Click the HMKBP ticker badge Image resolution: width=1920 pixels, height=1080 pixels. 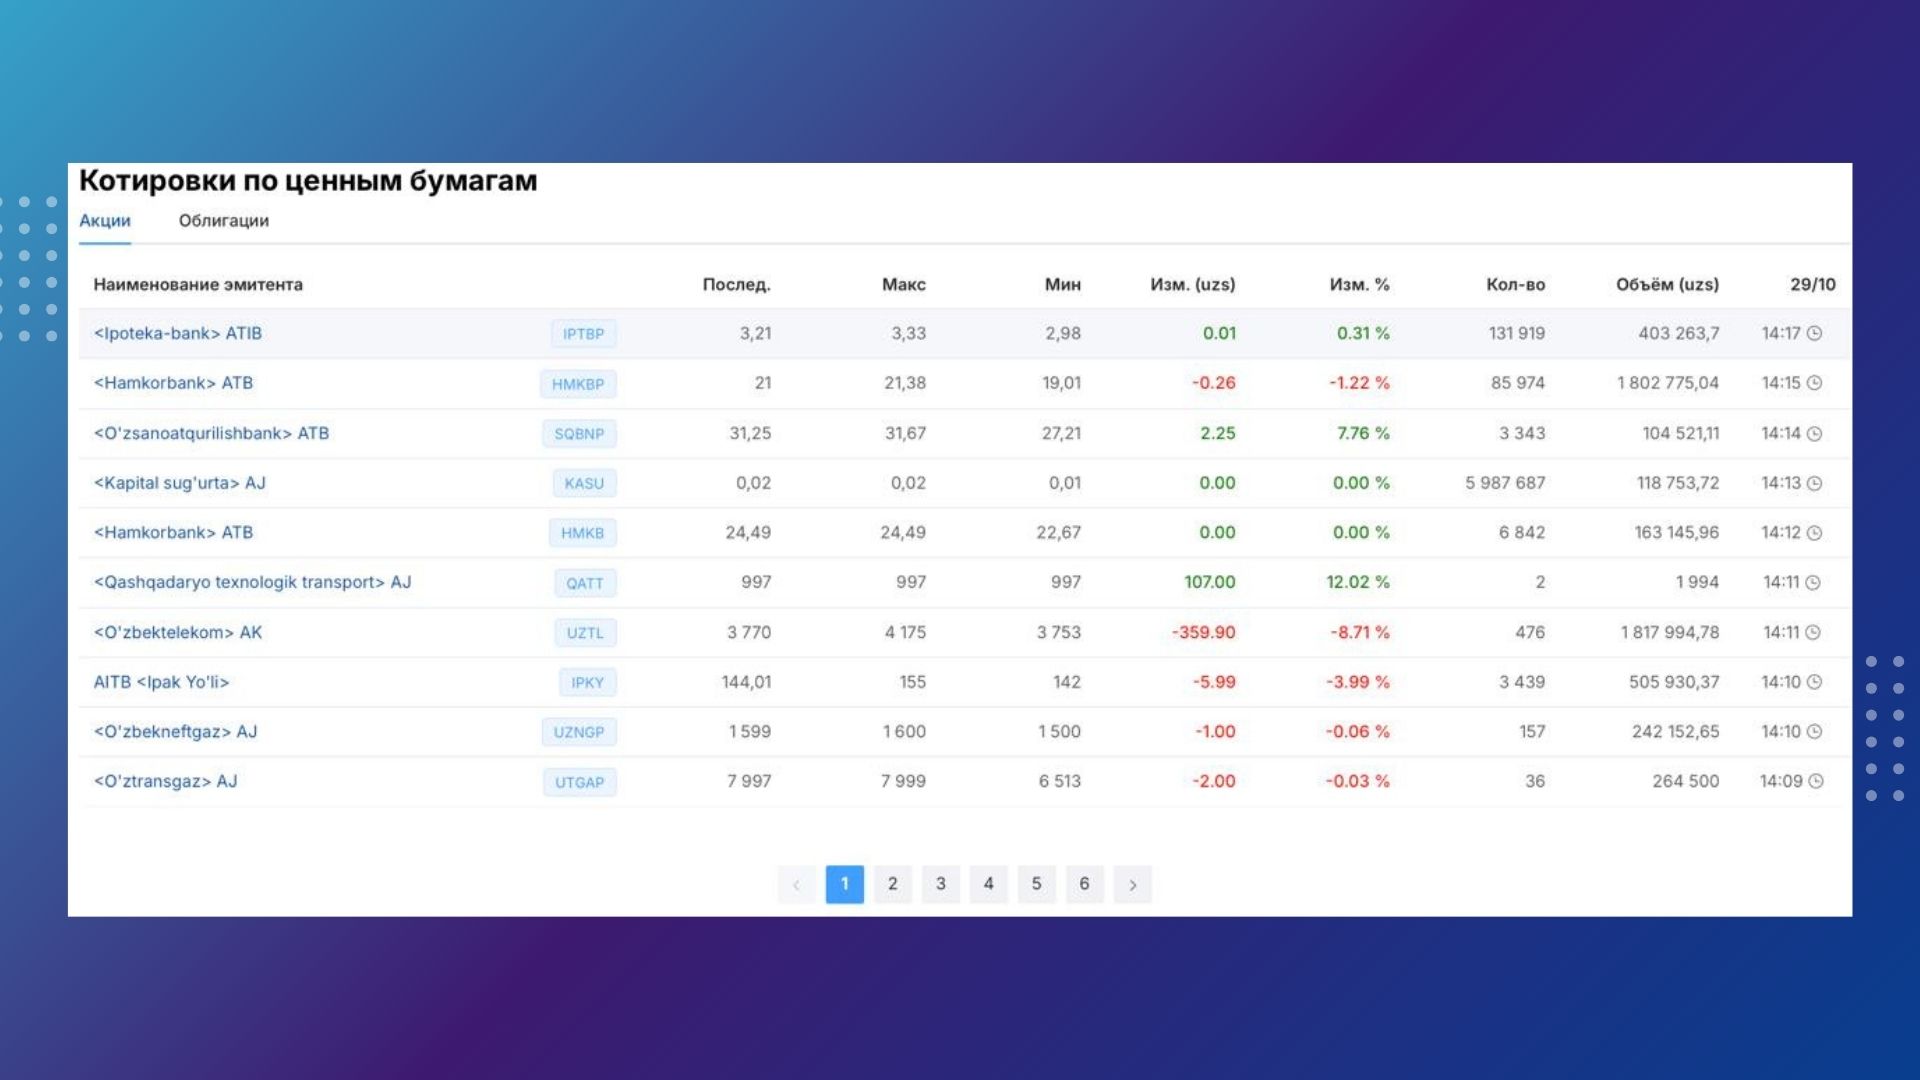(x=578, y=384)
